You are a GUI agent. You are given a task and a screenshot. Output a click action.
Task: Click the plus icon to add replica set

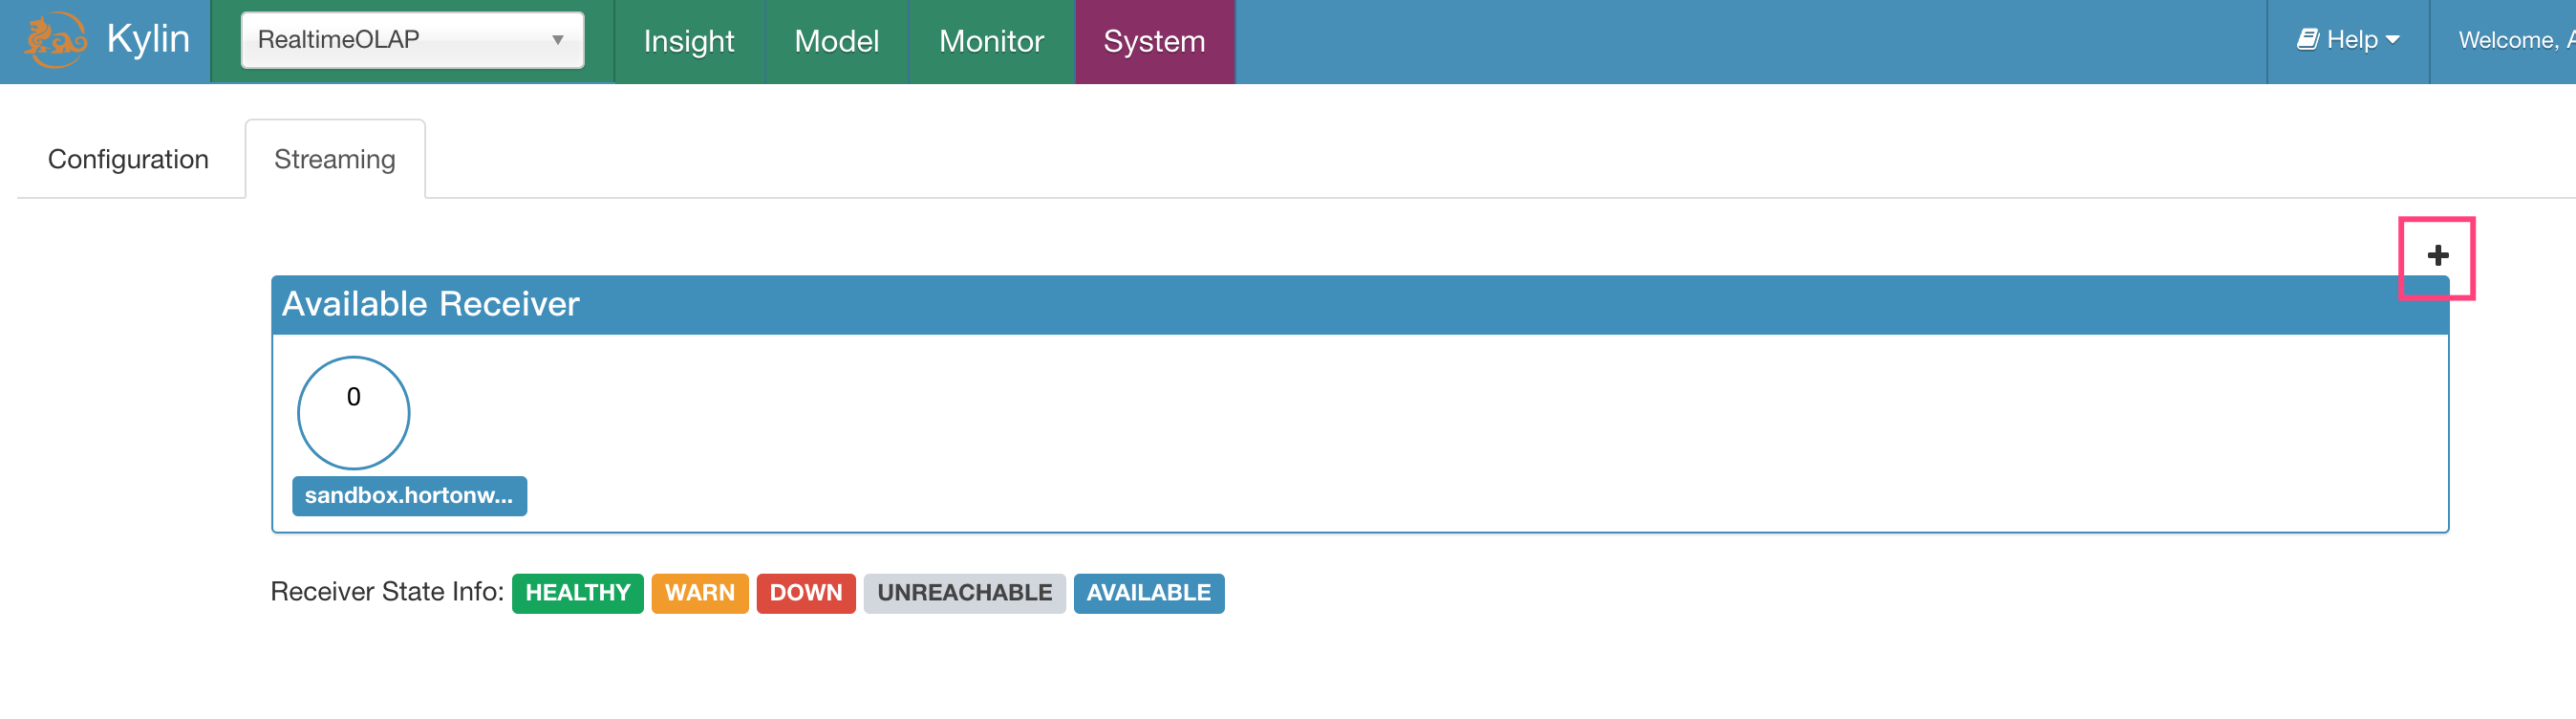point(2437,256)
